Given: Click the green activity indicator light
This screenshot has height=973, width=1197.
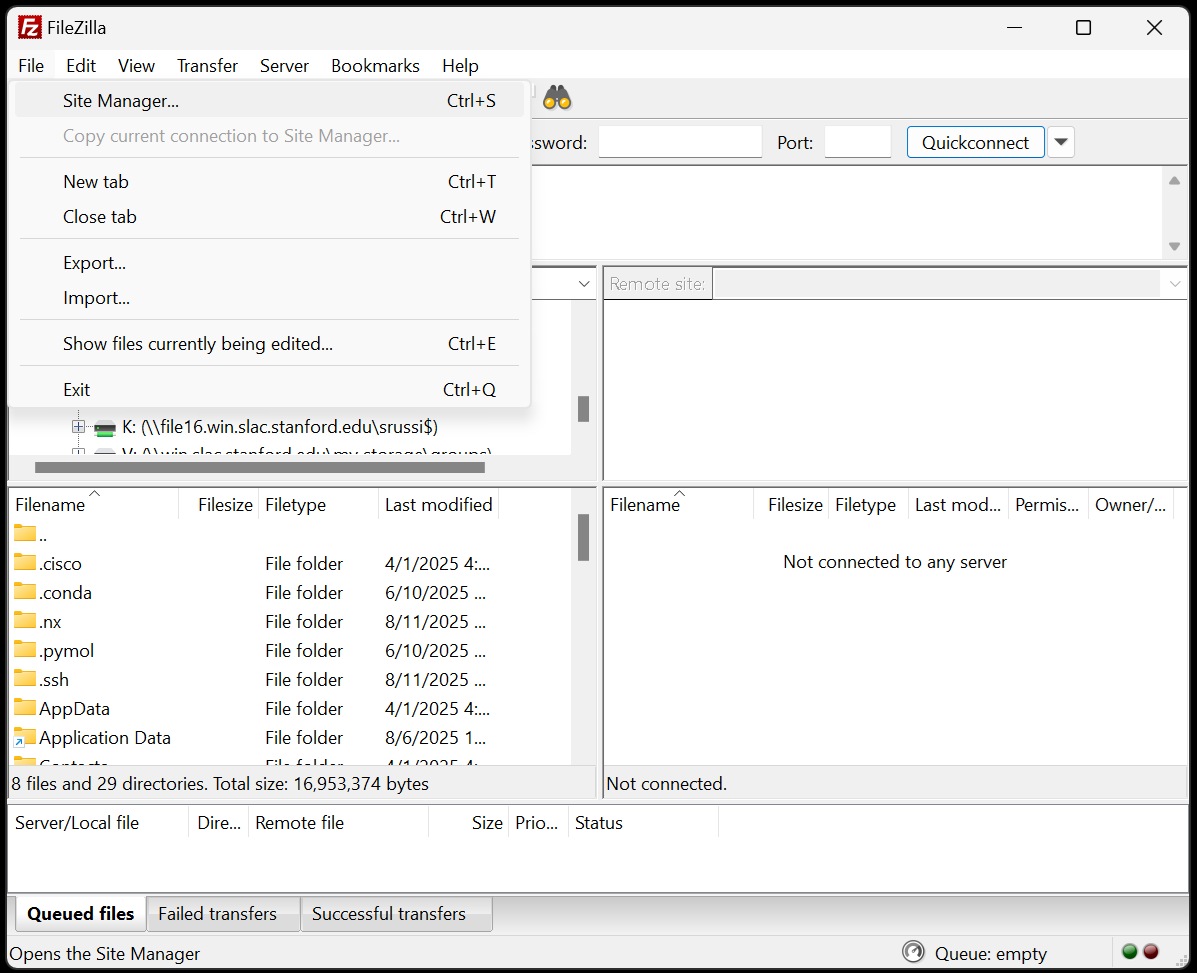Looking at the screenshot, I should [x=1130, y=951].
